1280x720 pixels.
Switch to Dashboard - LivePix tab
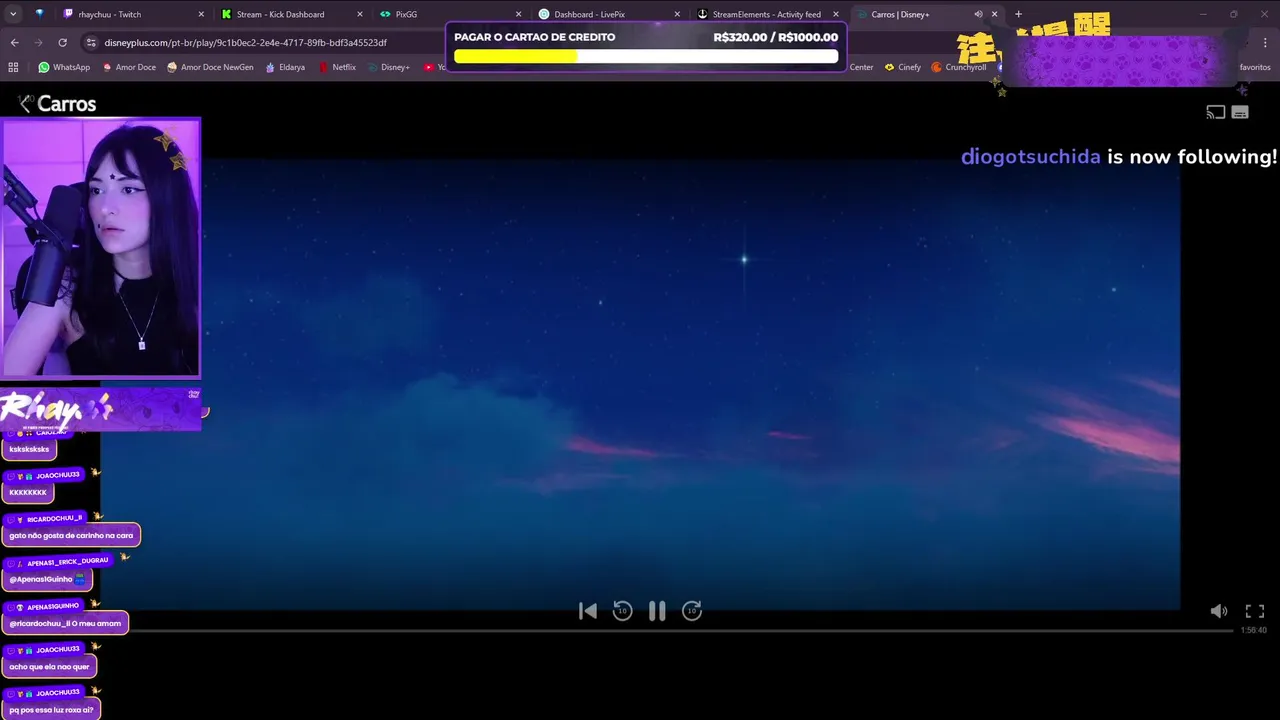tap(608, 14)
